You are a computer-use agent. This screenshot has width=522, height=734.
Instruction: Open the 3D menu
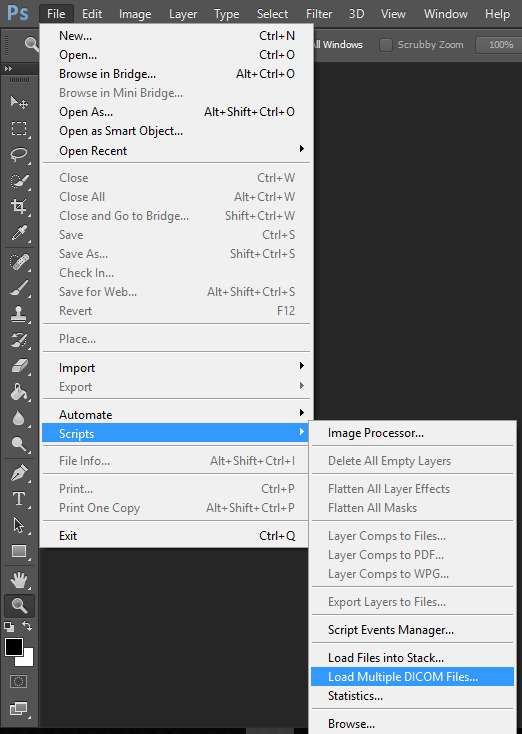pos(356,14)
